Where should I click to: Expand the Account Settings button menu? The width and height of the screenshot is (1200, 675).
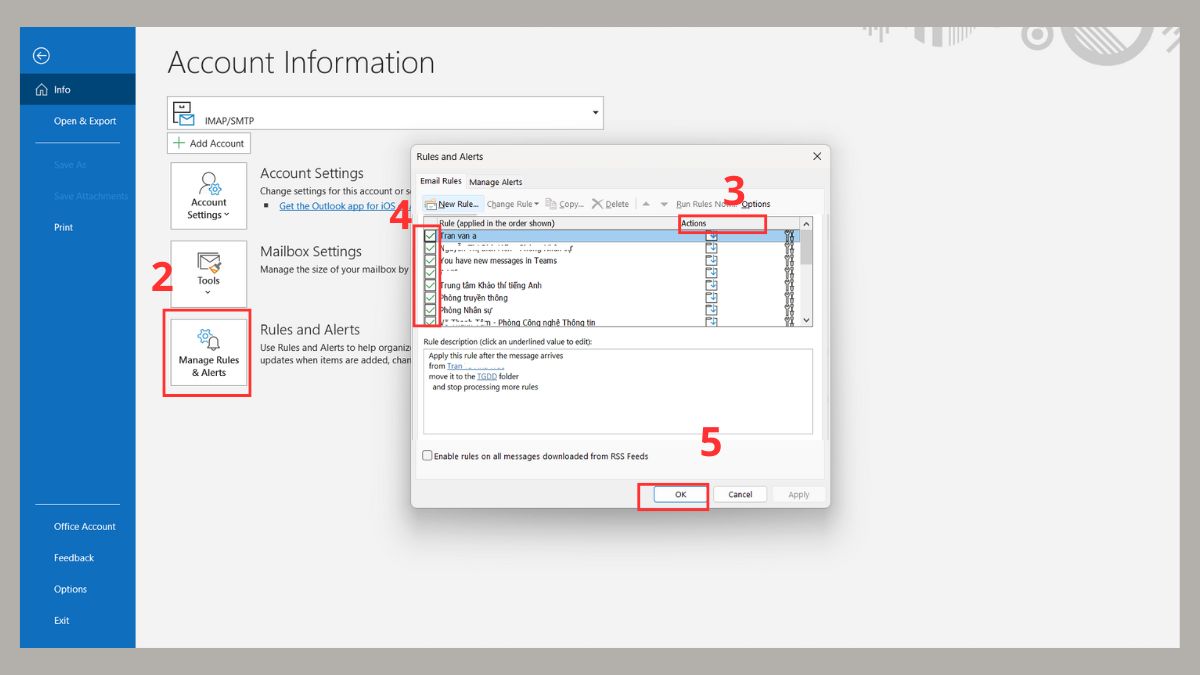(209, 195)
